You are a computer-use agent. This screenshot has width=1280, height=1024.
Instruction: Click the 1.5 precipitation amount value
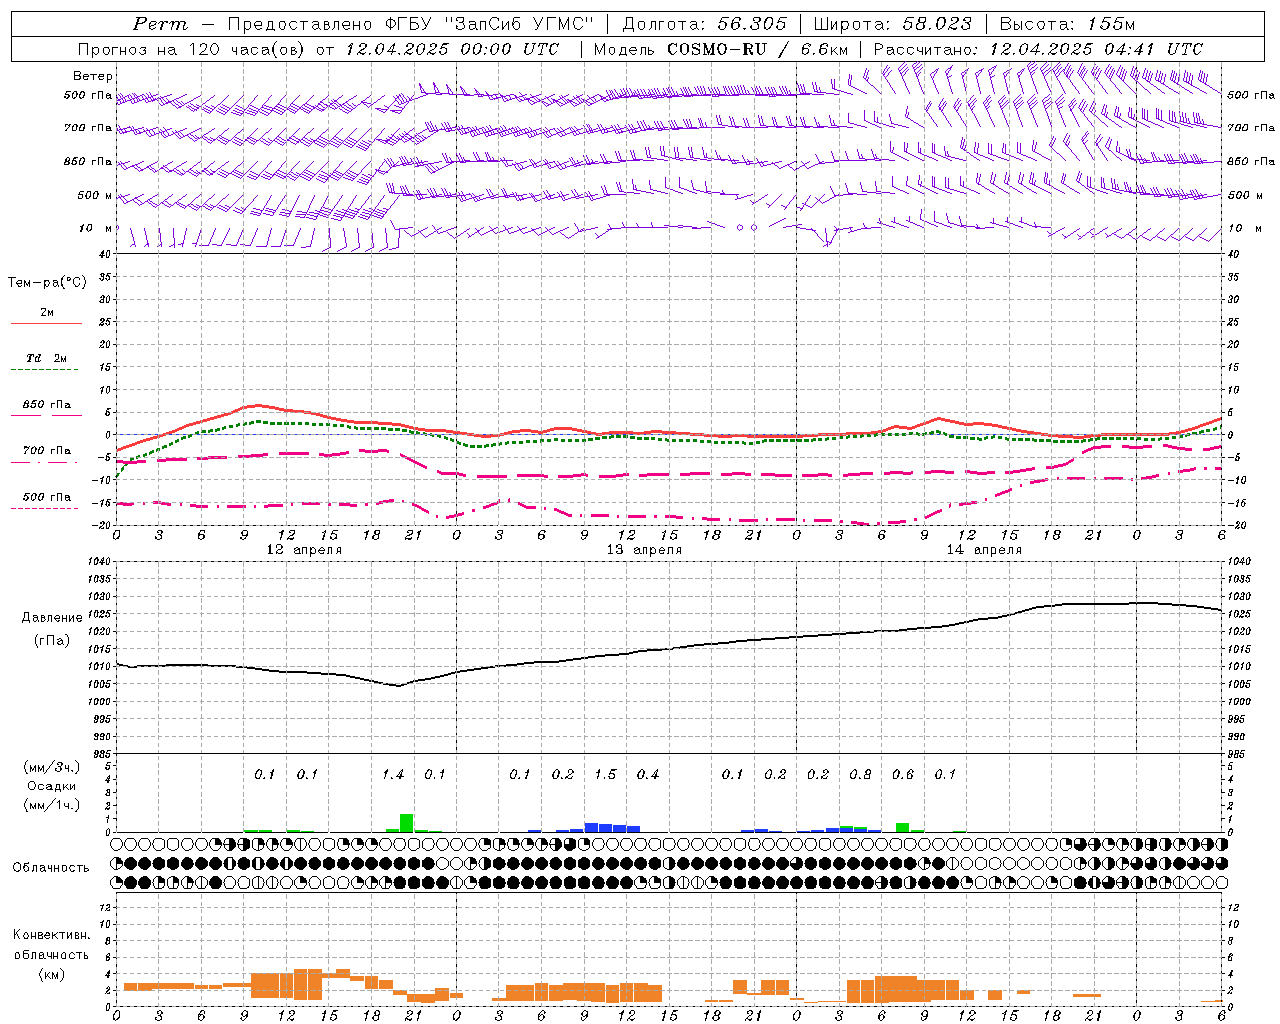click(x=605, y=774)
